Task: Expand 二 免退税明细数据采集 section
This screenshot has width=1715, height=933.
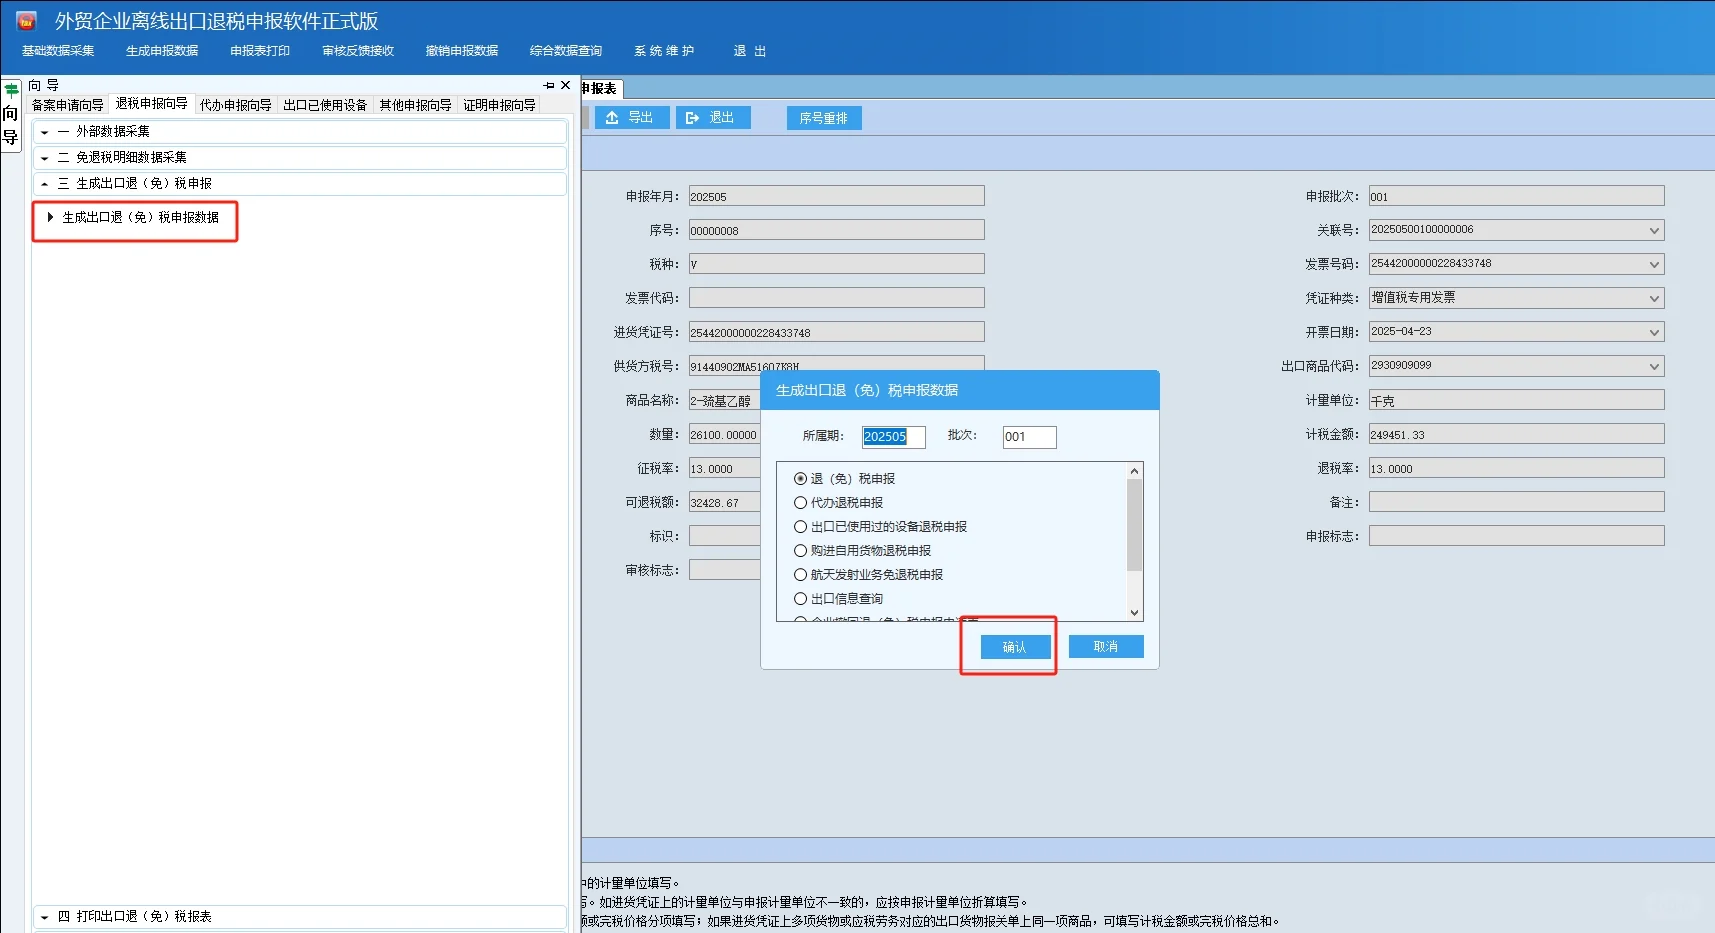Action: (300, 158)
